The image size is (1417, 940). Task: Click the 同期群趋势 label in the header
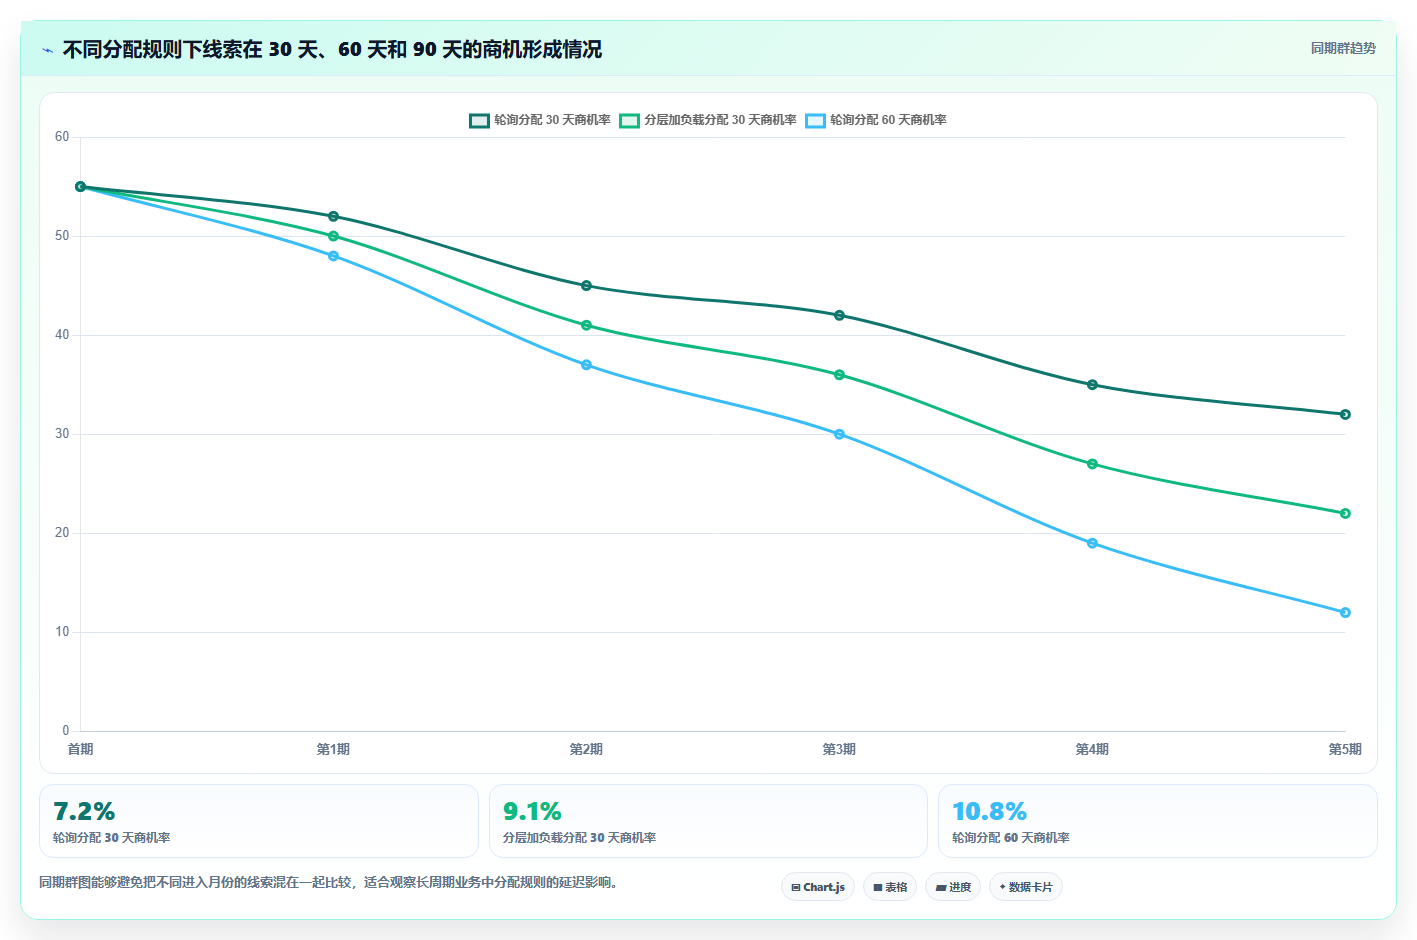(x=1343, y=48)
